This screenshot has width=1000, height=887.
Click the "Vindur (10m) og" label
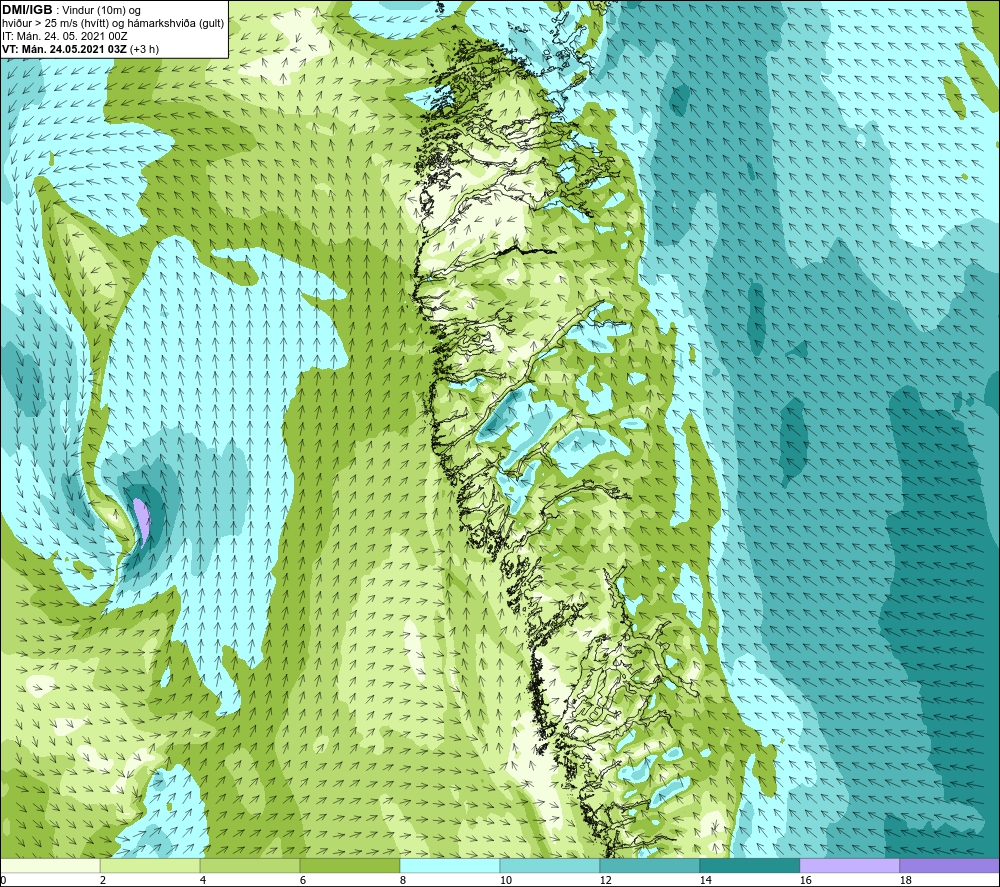point(102,11)
